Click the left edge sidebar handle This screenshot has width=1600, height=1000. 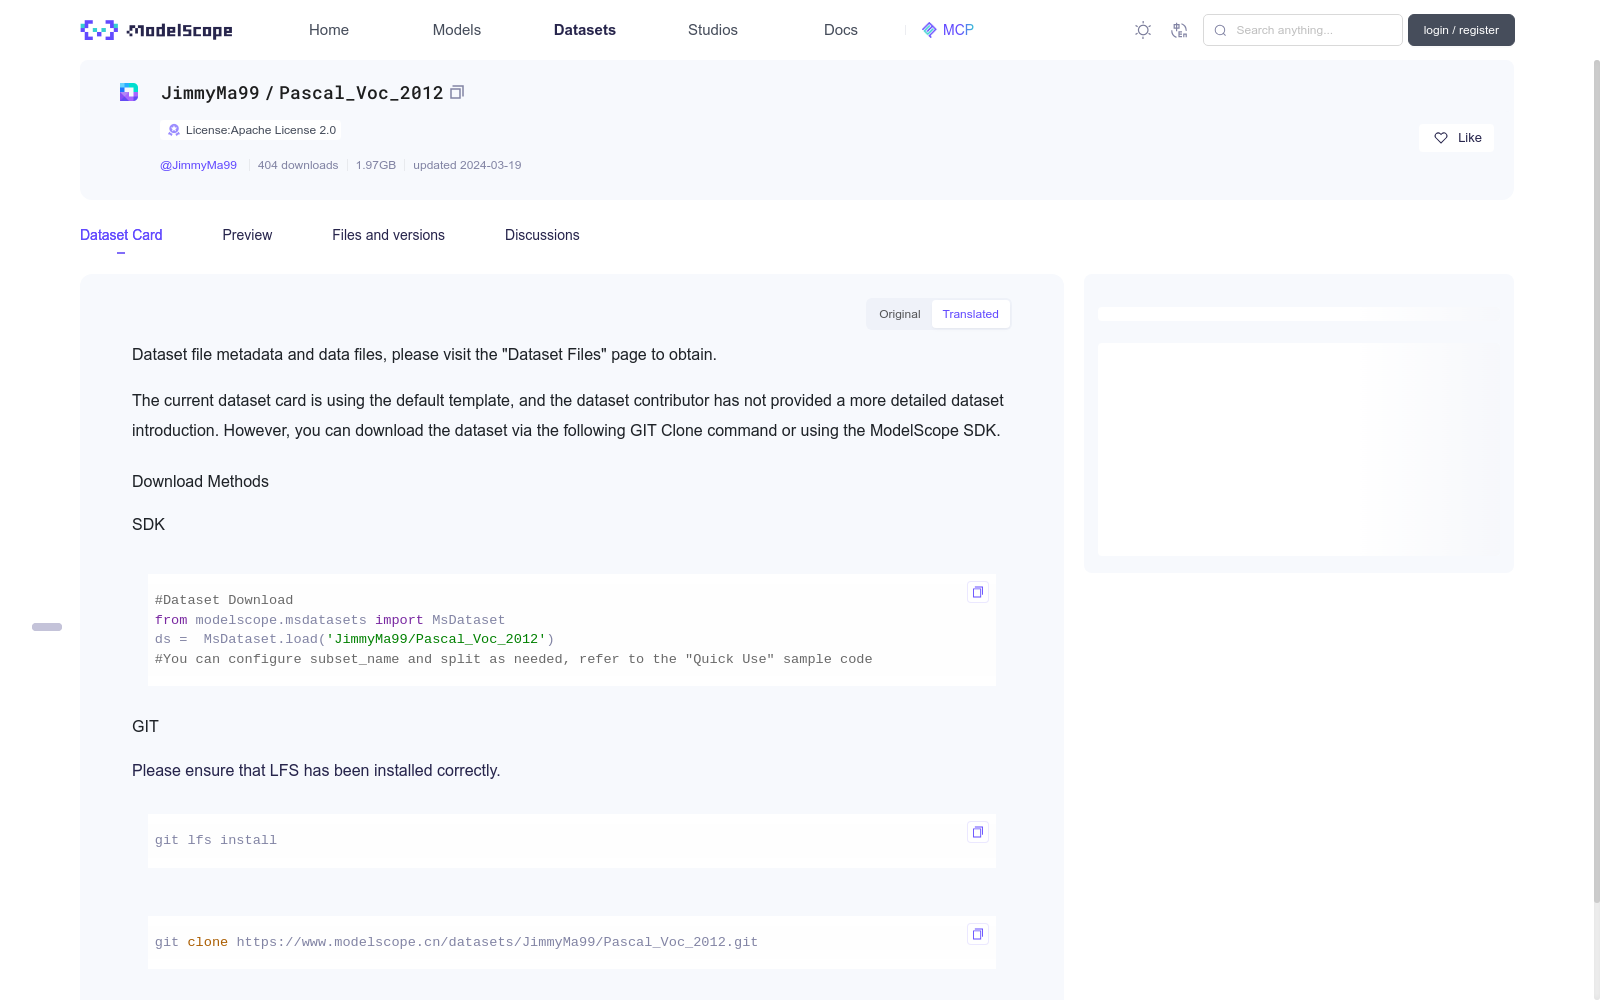tap(47, 627)
